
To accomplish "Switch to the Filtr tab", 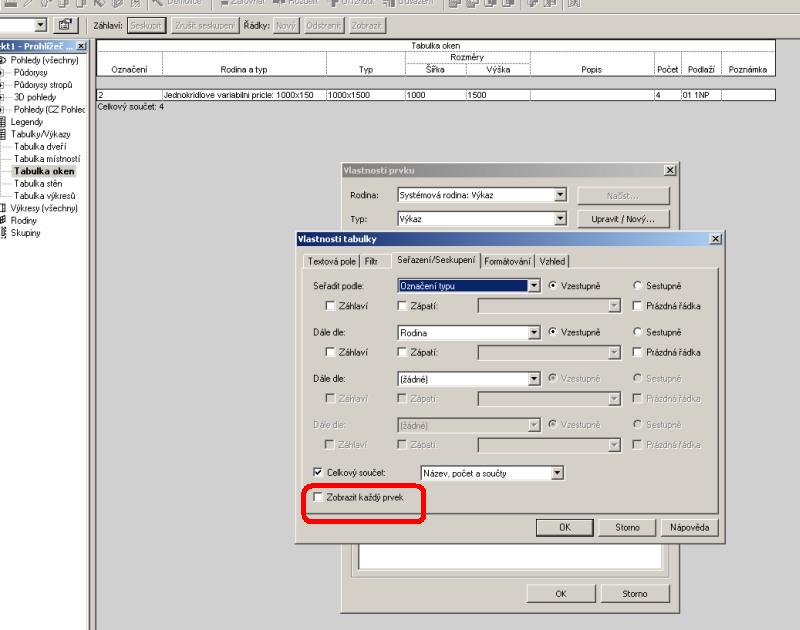I will pos(371,261).
